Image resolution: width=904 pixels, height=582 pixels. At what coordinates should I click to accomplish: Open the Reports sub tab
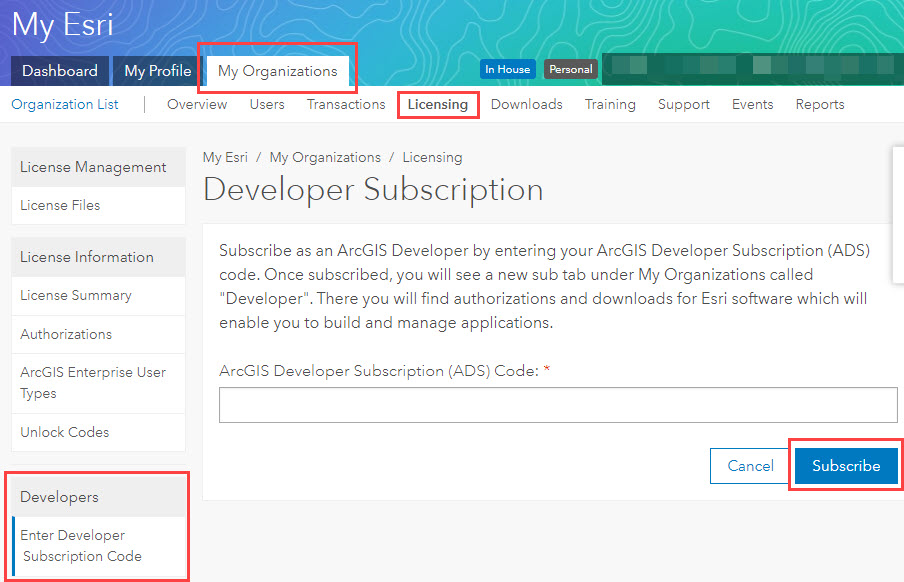pyautogui.click(x=820, y=104)
